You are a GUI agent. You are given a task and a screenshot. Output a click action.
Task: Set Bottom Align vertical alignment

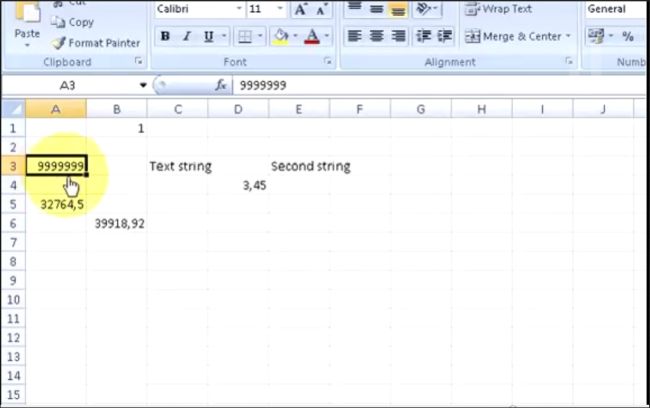(398, 8)
